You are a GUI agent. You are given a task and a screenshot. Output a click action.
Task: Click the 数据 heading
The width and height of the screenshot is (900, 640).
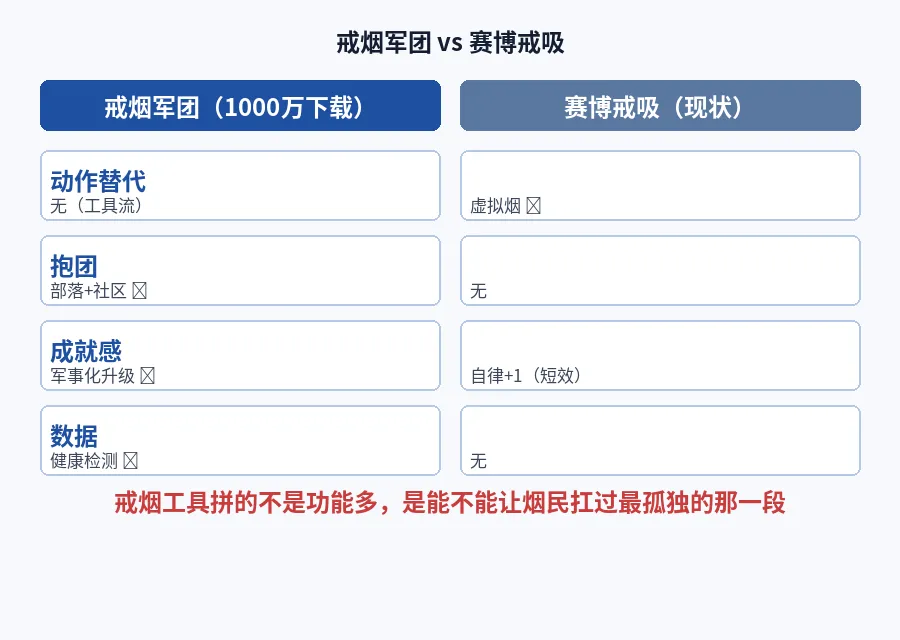tap(74, 436)
